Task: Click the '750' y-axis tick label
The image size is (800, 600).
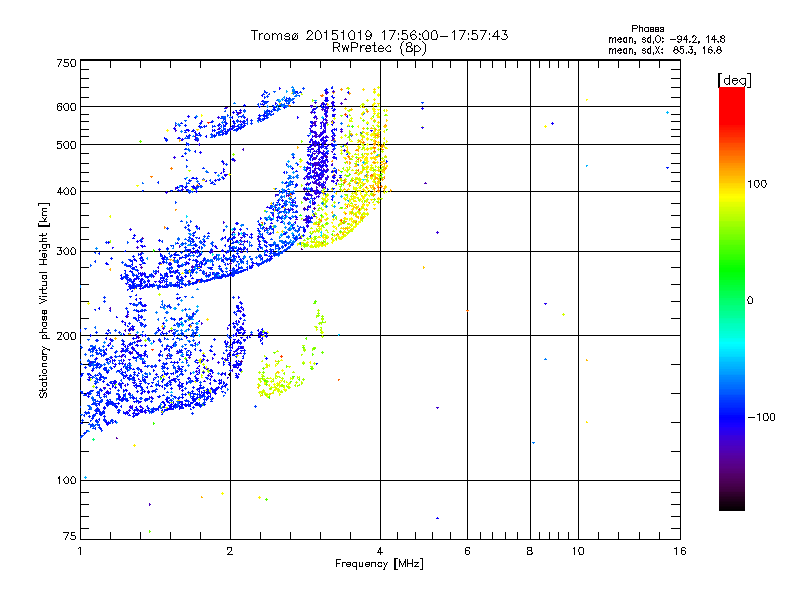Action: click(x=66, y=63)
